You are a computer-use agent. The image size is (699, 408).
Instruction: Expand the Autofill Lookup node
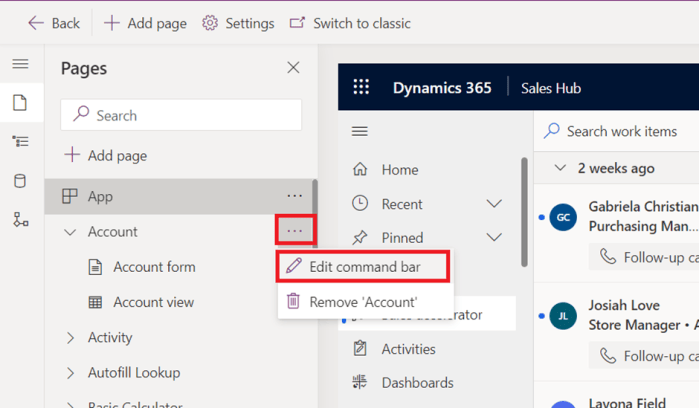tap(70, 373)
